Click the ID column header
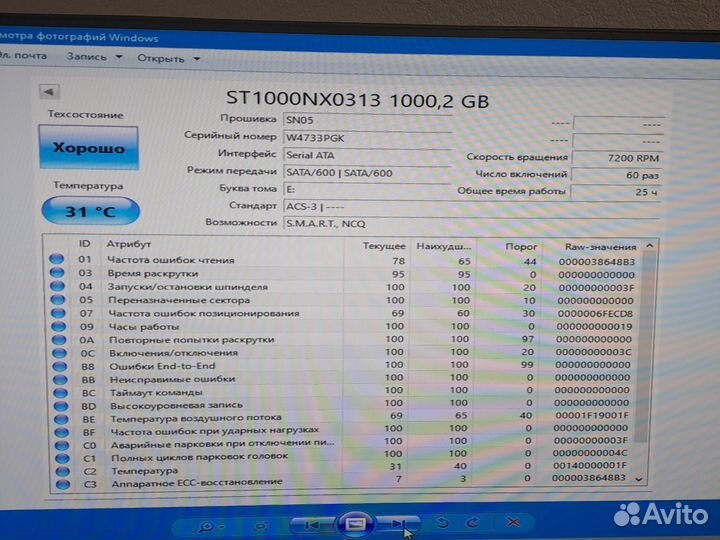The height and width of the screenshot is (540, 720). click(84, 243)
